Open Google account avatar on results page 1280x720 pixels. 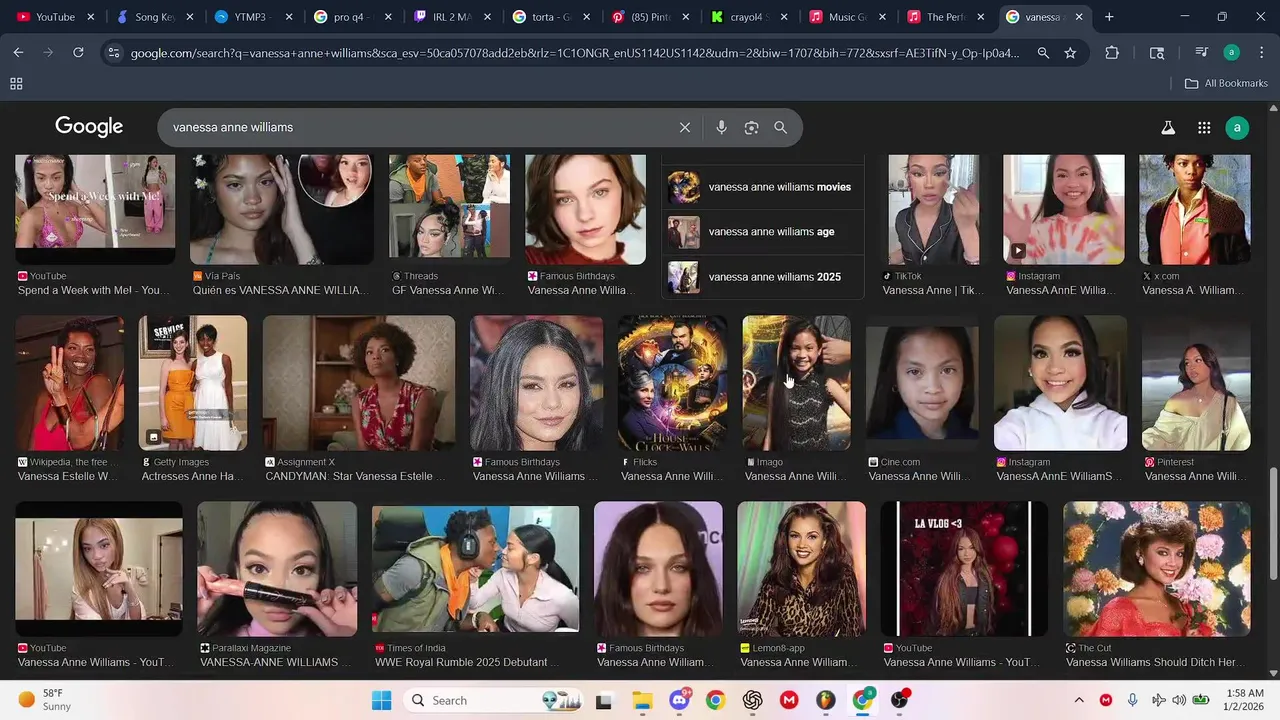(1237, 128)
